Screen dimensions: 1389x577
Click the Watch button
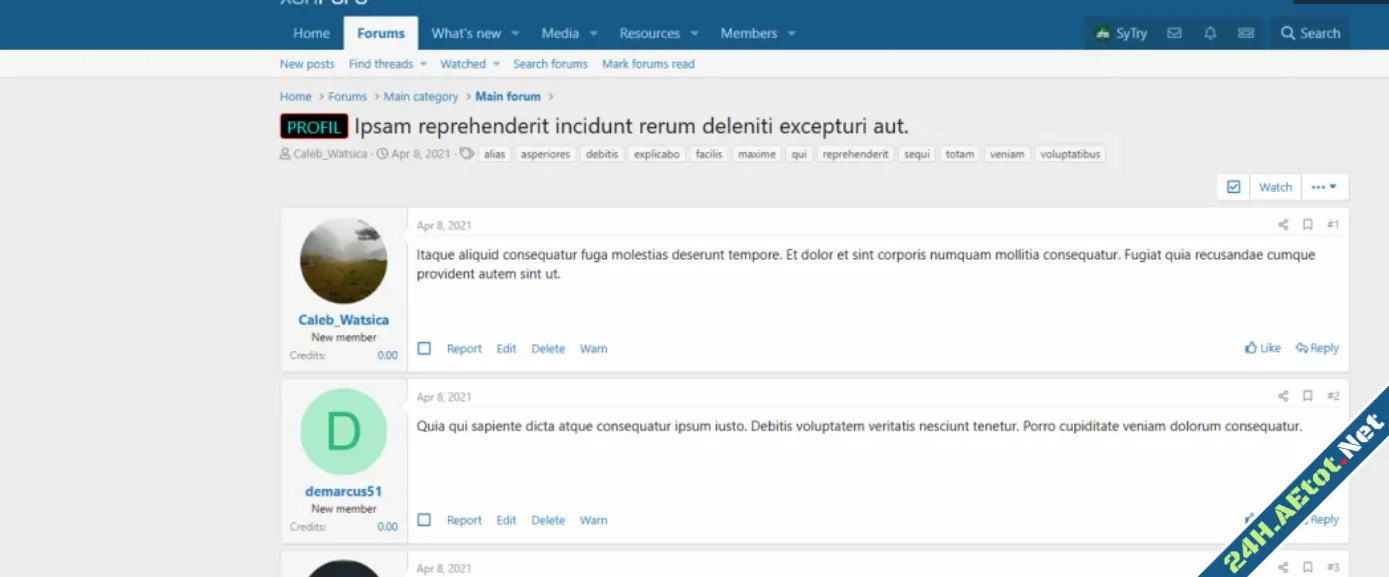(x=1275, y=187)
